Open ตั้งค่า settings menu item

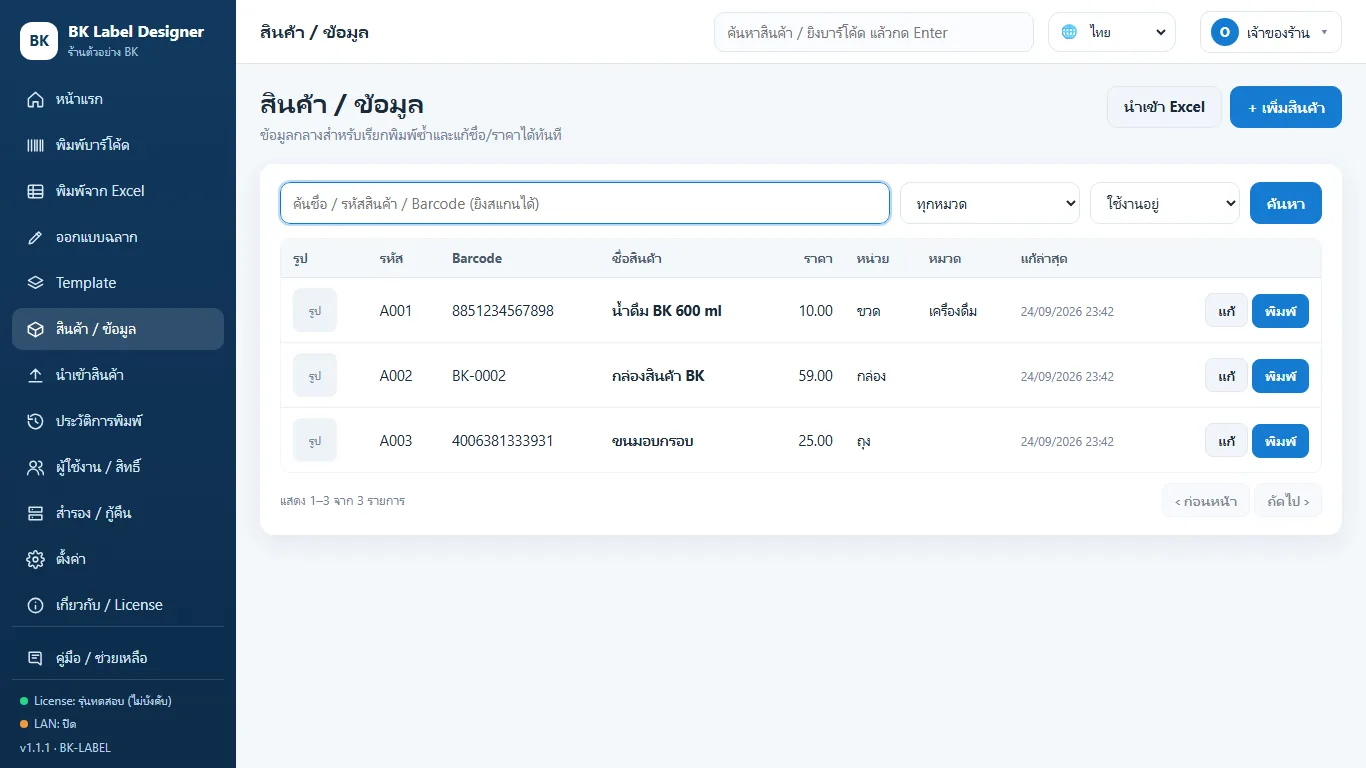(x=118, y=559)
